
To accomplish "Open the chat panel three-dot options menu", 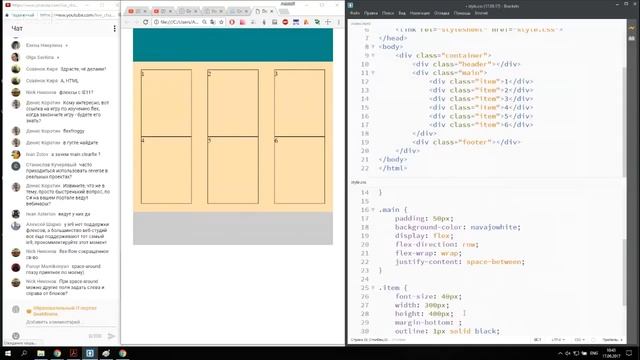I will coord(115,29).
